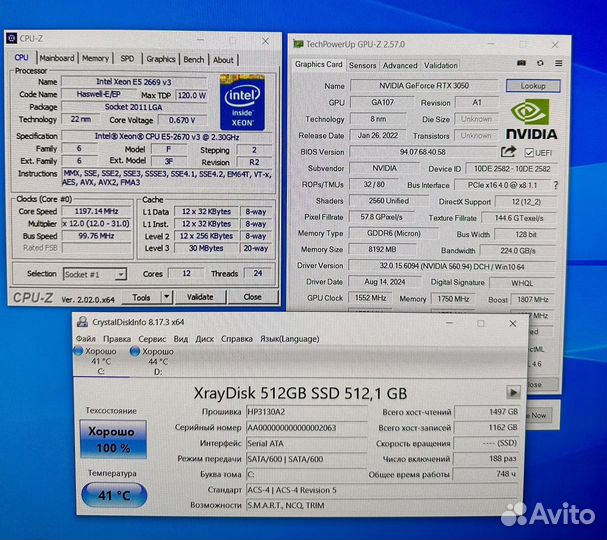Image resolution: width=607 pixels, height=540 pixels.
Task: Click the SATA/600 transfer mode field
Action: (307, 459)
